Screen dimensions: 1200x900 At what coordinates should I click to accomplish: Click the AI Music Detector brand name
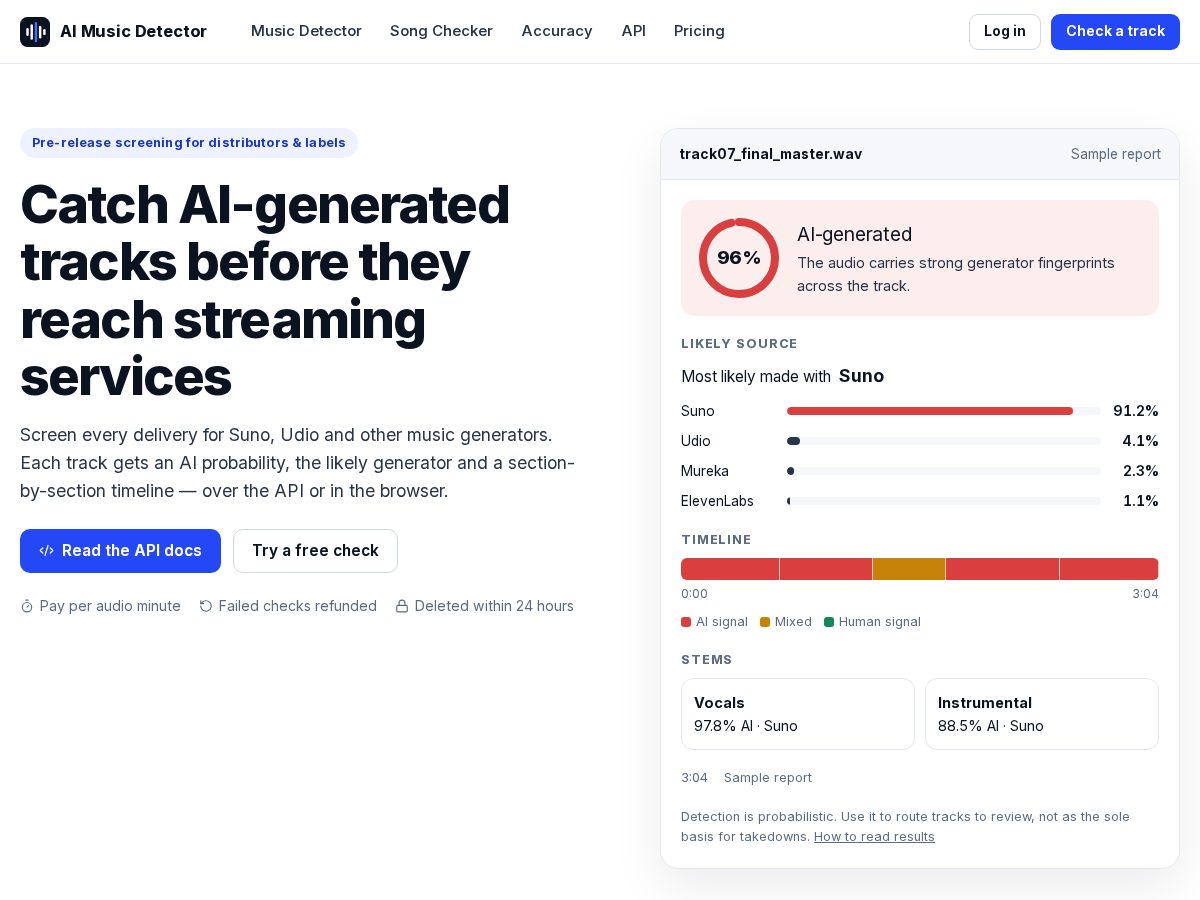pyautogui.click(x=133, y=31)
